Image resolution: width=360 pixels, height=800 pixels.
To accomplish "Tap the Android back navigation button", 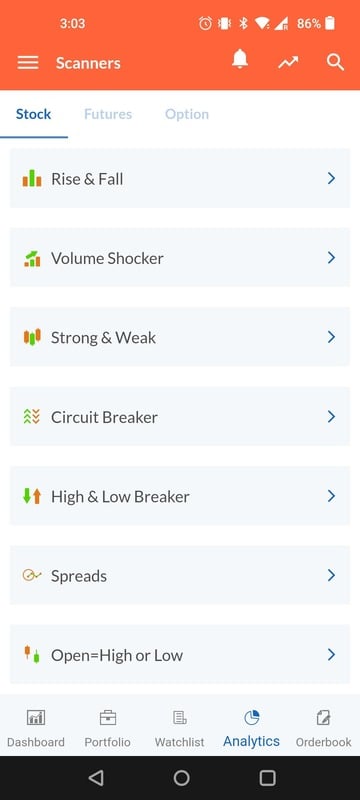I will coord(96,778).
